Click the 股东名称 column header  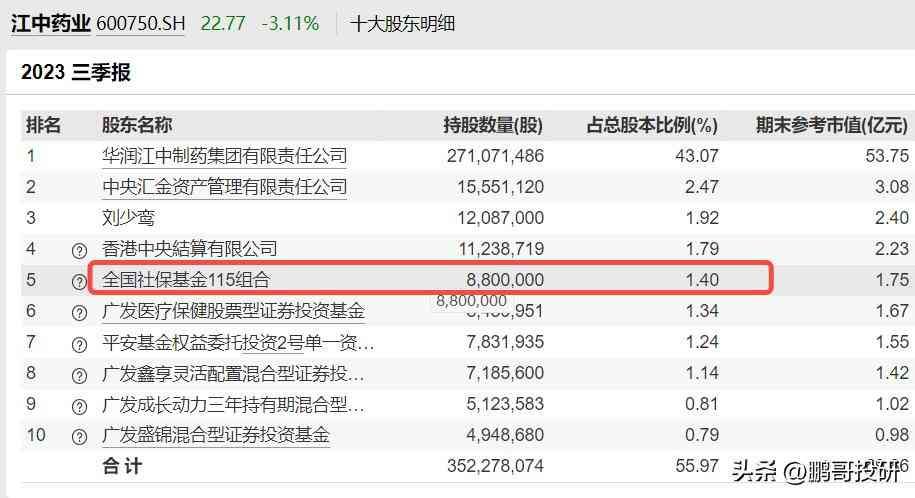tap(137, 125)
